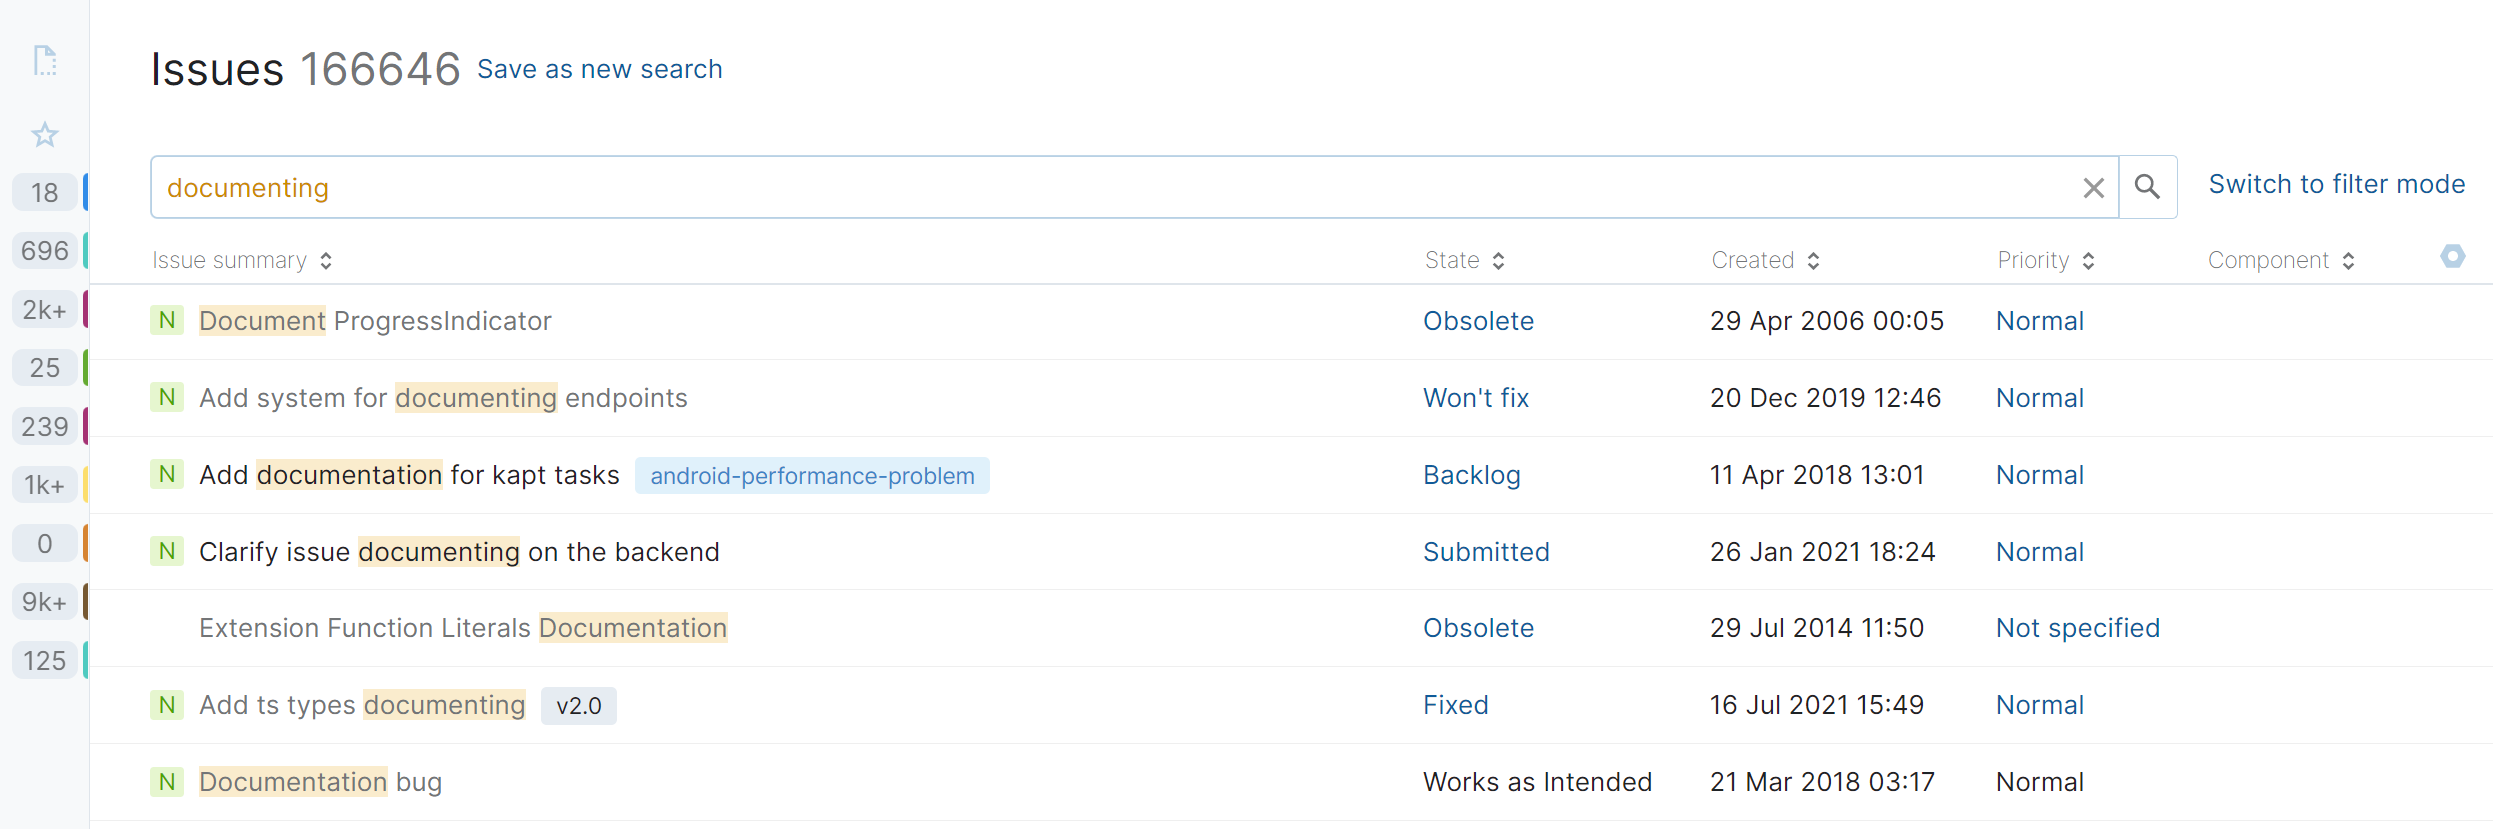
Task: Select the 125 saved search badge in sidebar
Action: coord(44,659)
